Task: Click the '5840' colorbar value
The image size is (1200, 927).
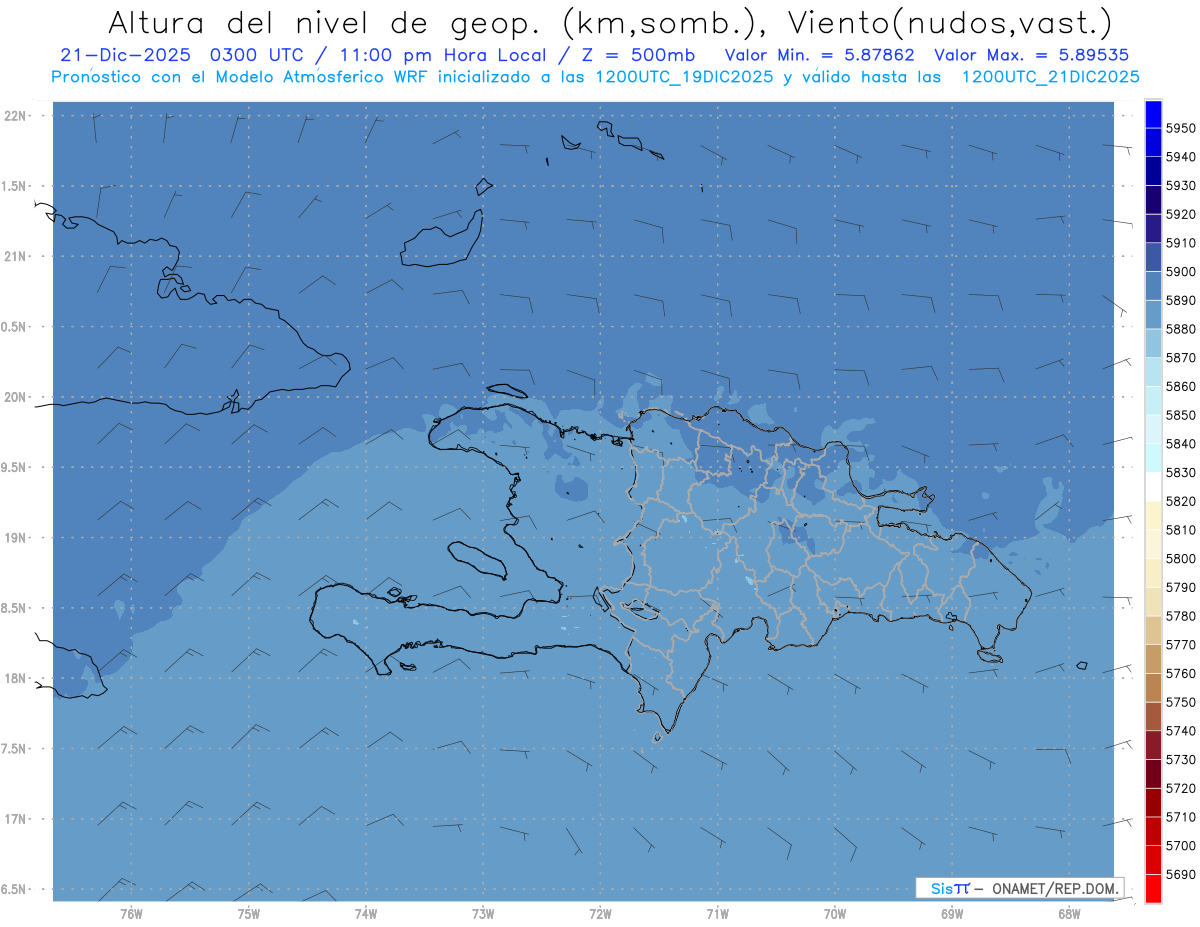Action: click(1180, 443)
